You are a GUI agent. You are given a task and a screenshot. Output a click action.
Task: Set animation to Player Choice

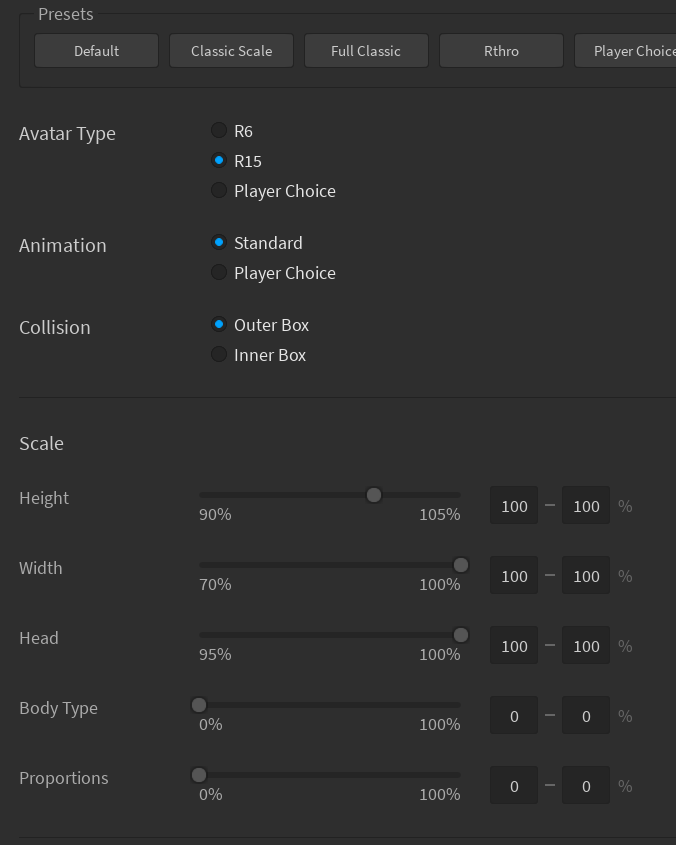(x=218, y=272)
